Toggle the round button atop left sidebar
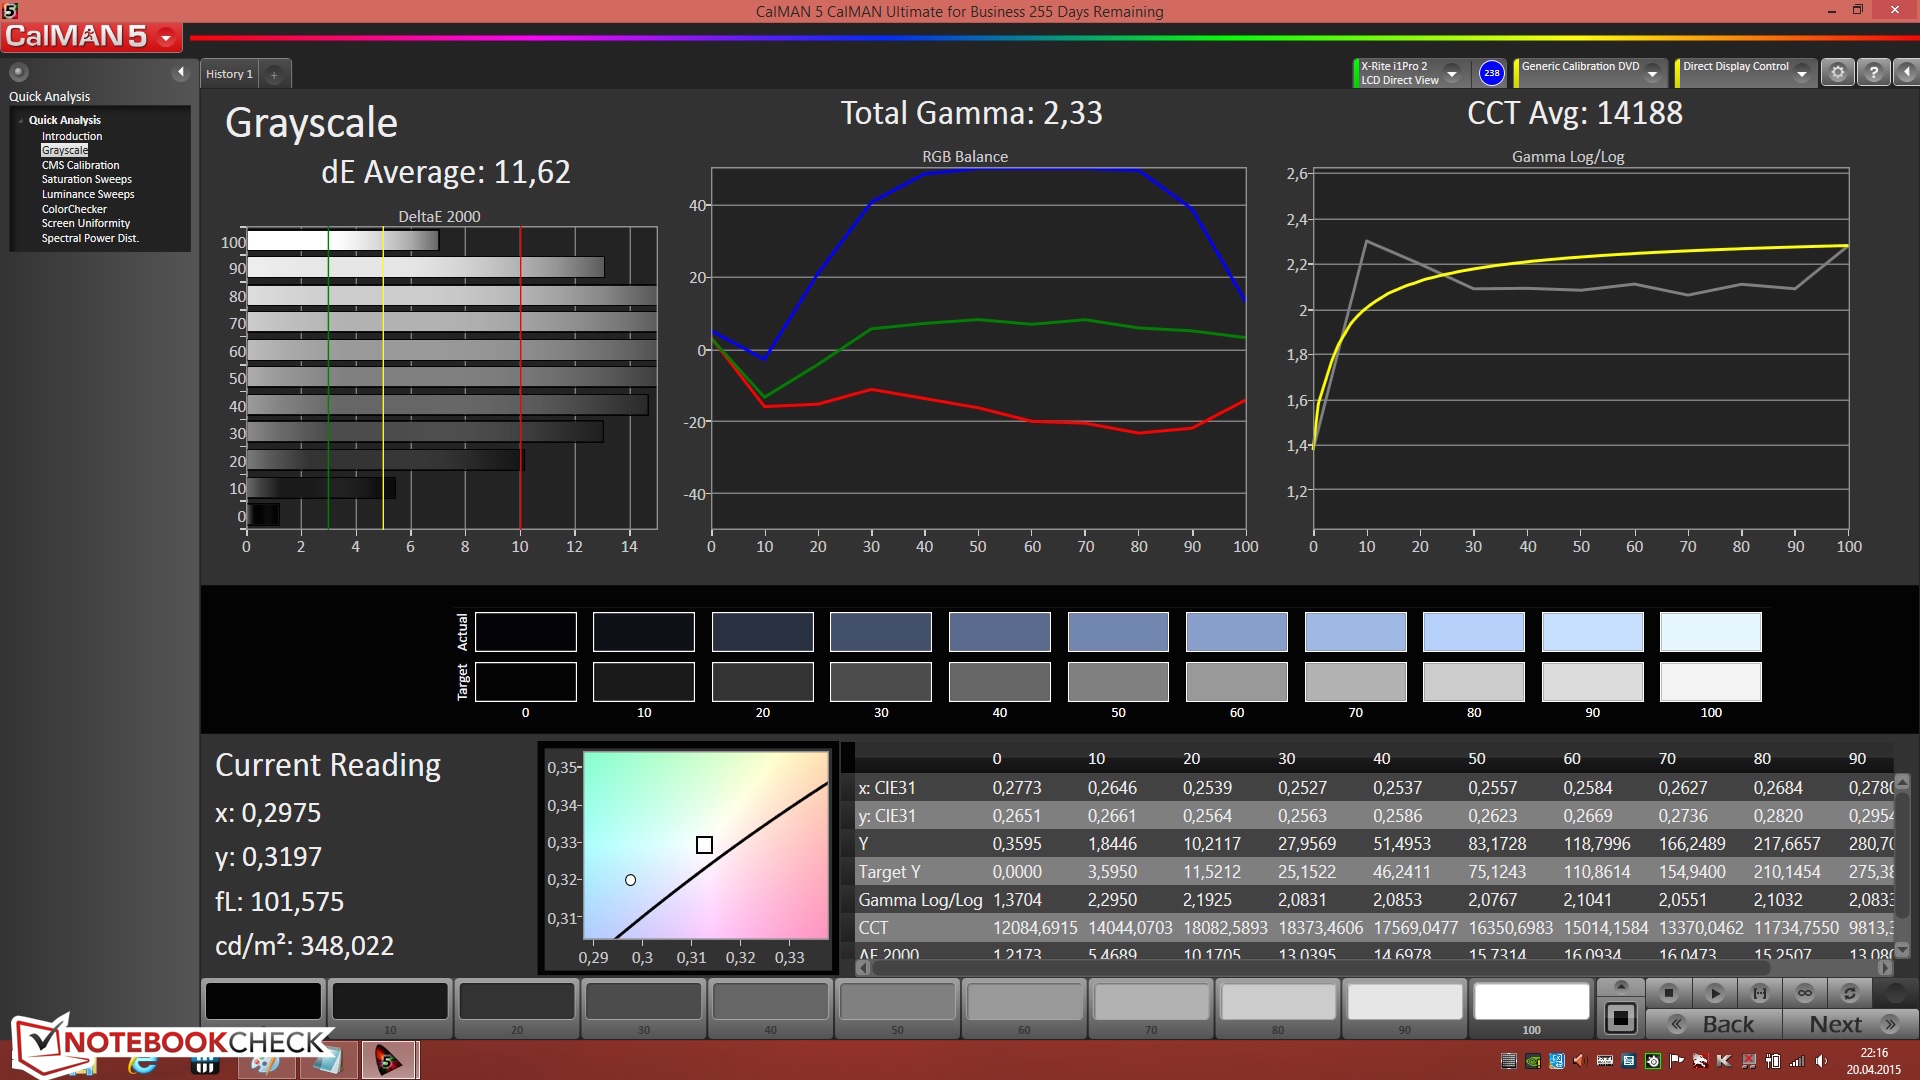Viewport: 1920px width, 1080px height. coord(19,72)
